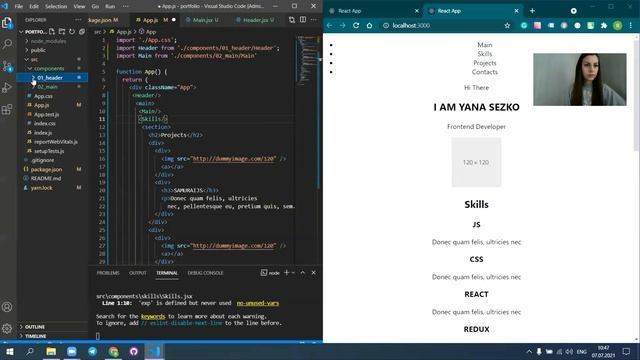Viewport: 640px width, 360px height.
Task: Open the Extensions view
Action: click(7, 109)
